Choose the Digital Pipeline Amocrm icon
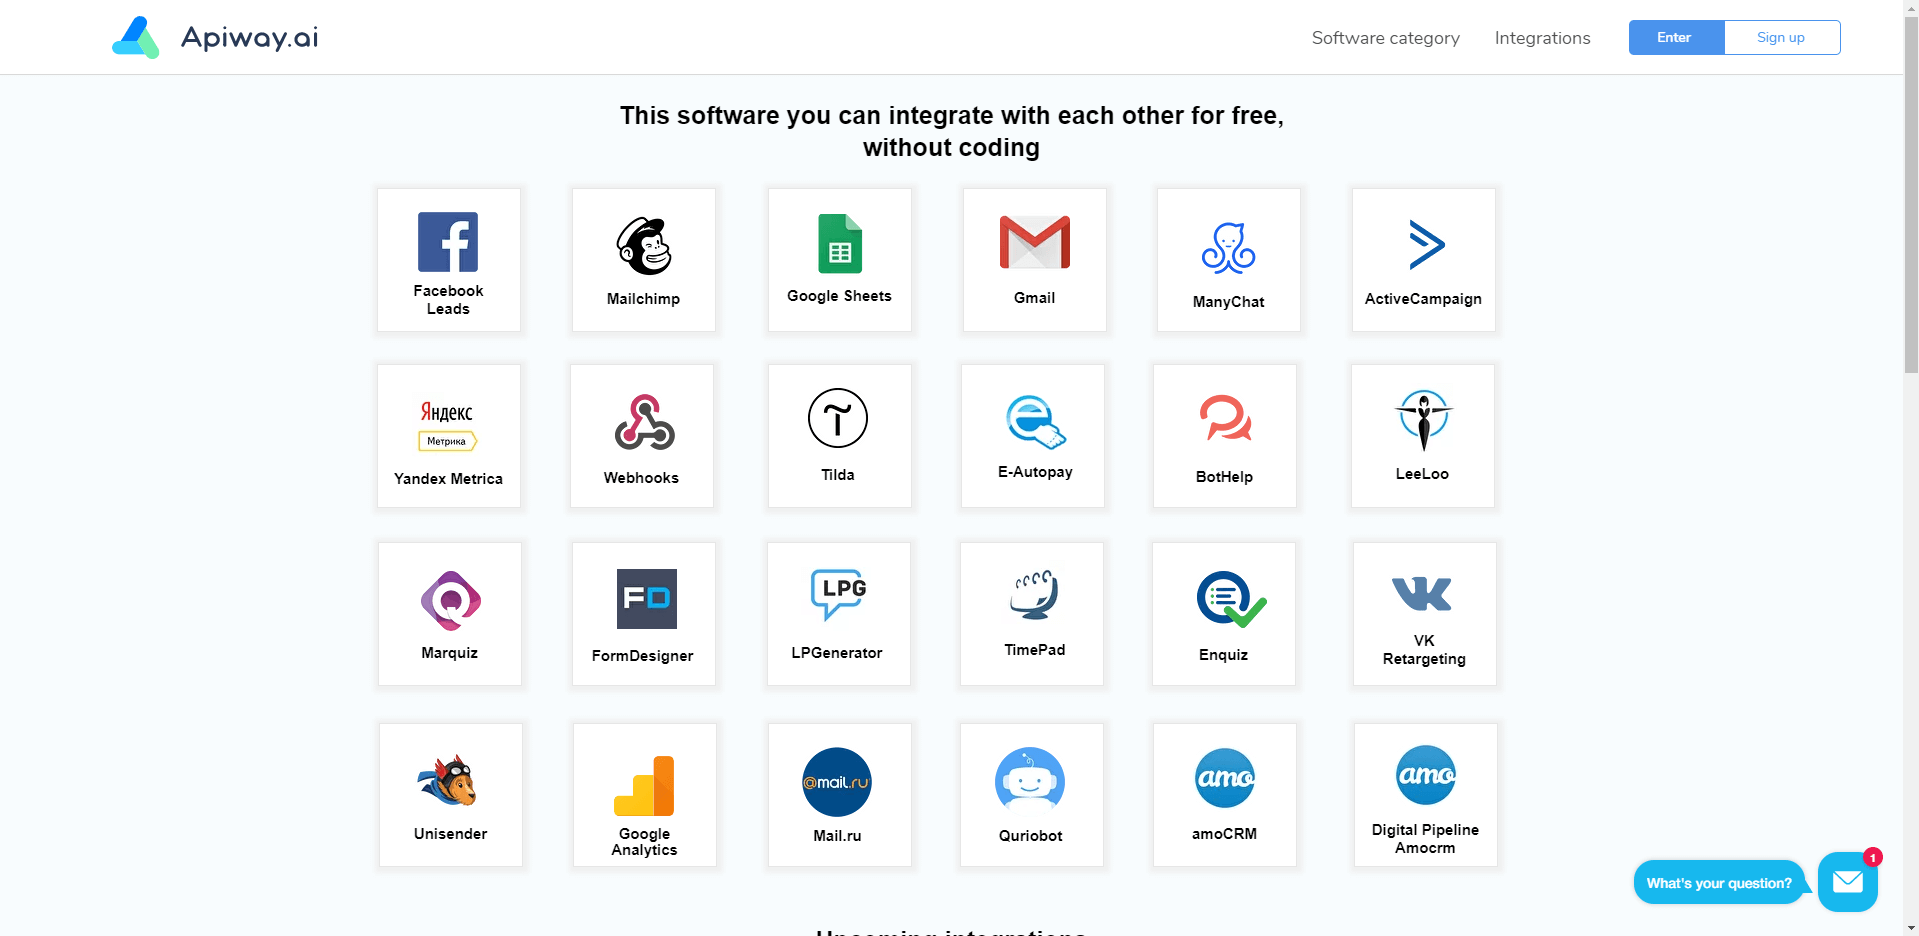The image size is (1919, 936). [x=1426, y=775]
